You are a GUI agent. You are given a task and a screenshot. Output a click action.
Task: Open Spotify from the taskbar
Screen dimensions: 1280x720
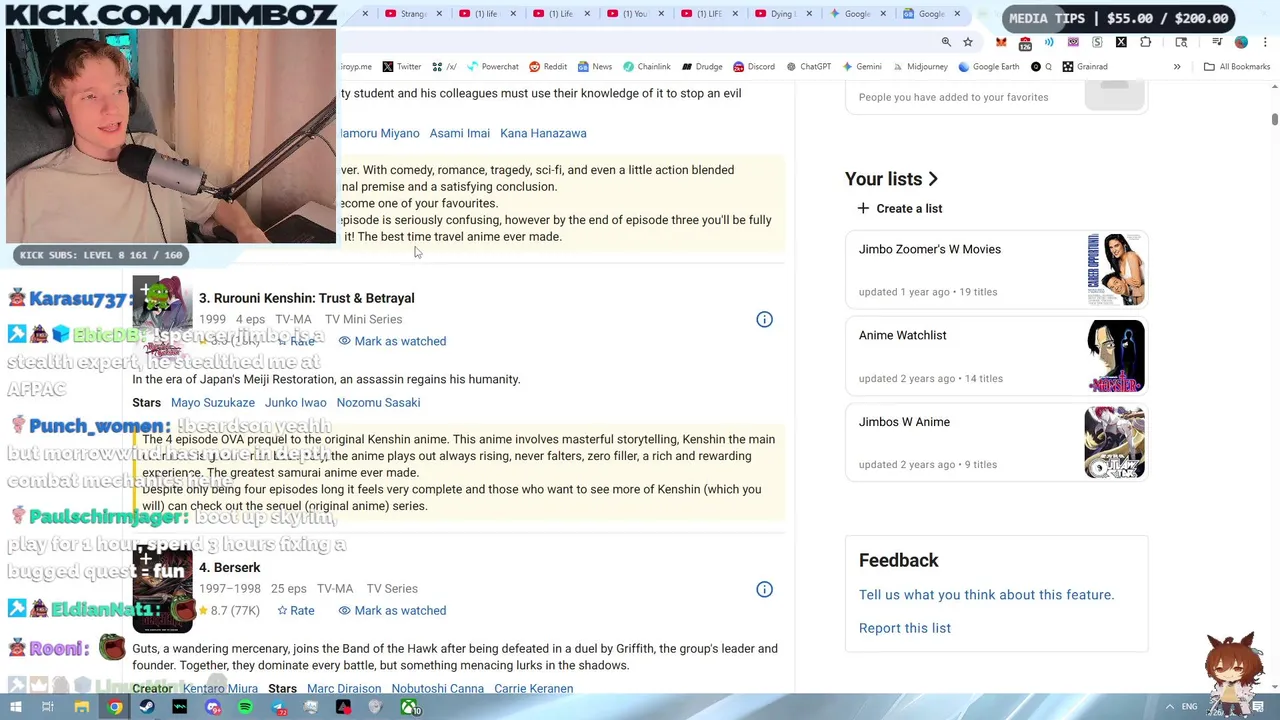pos(245,707)
